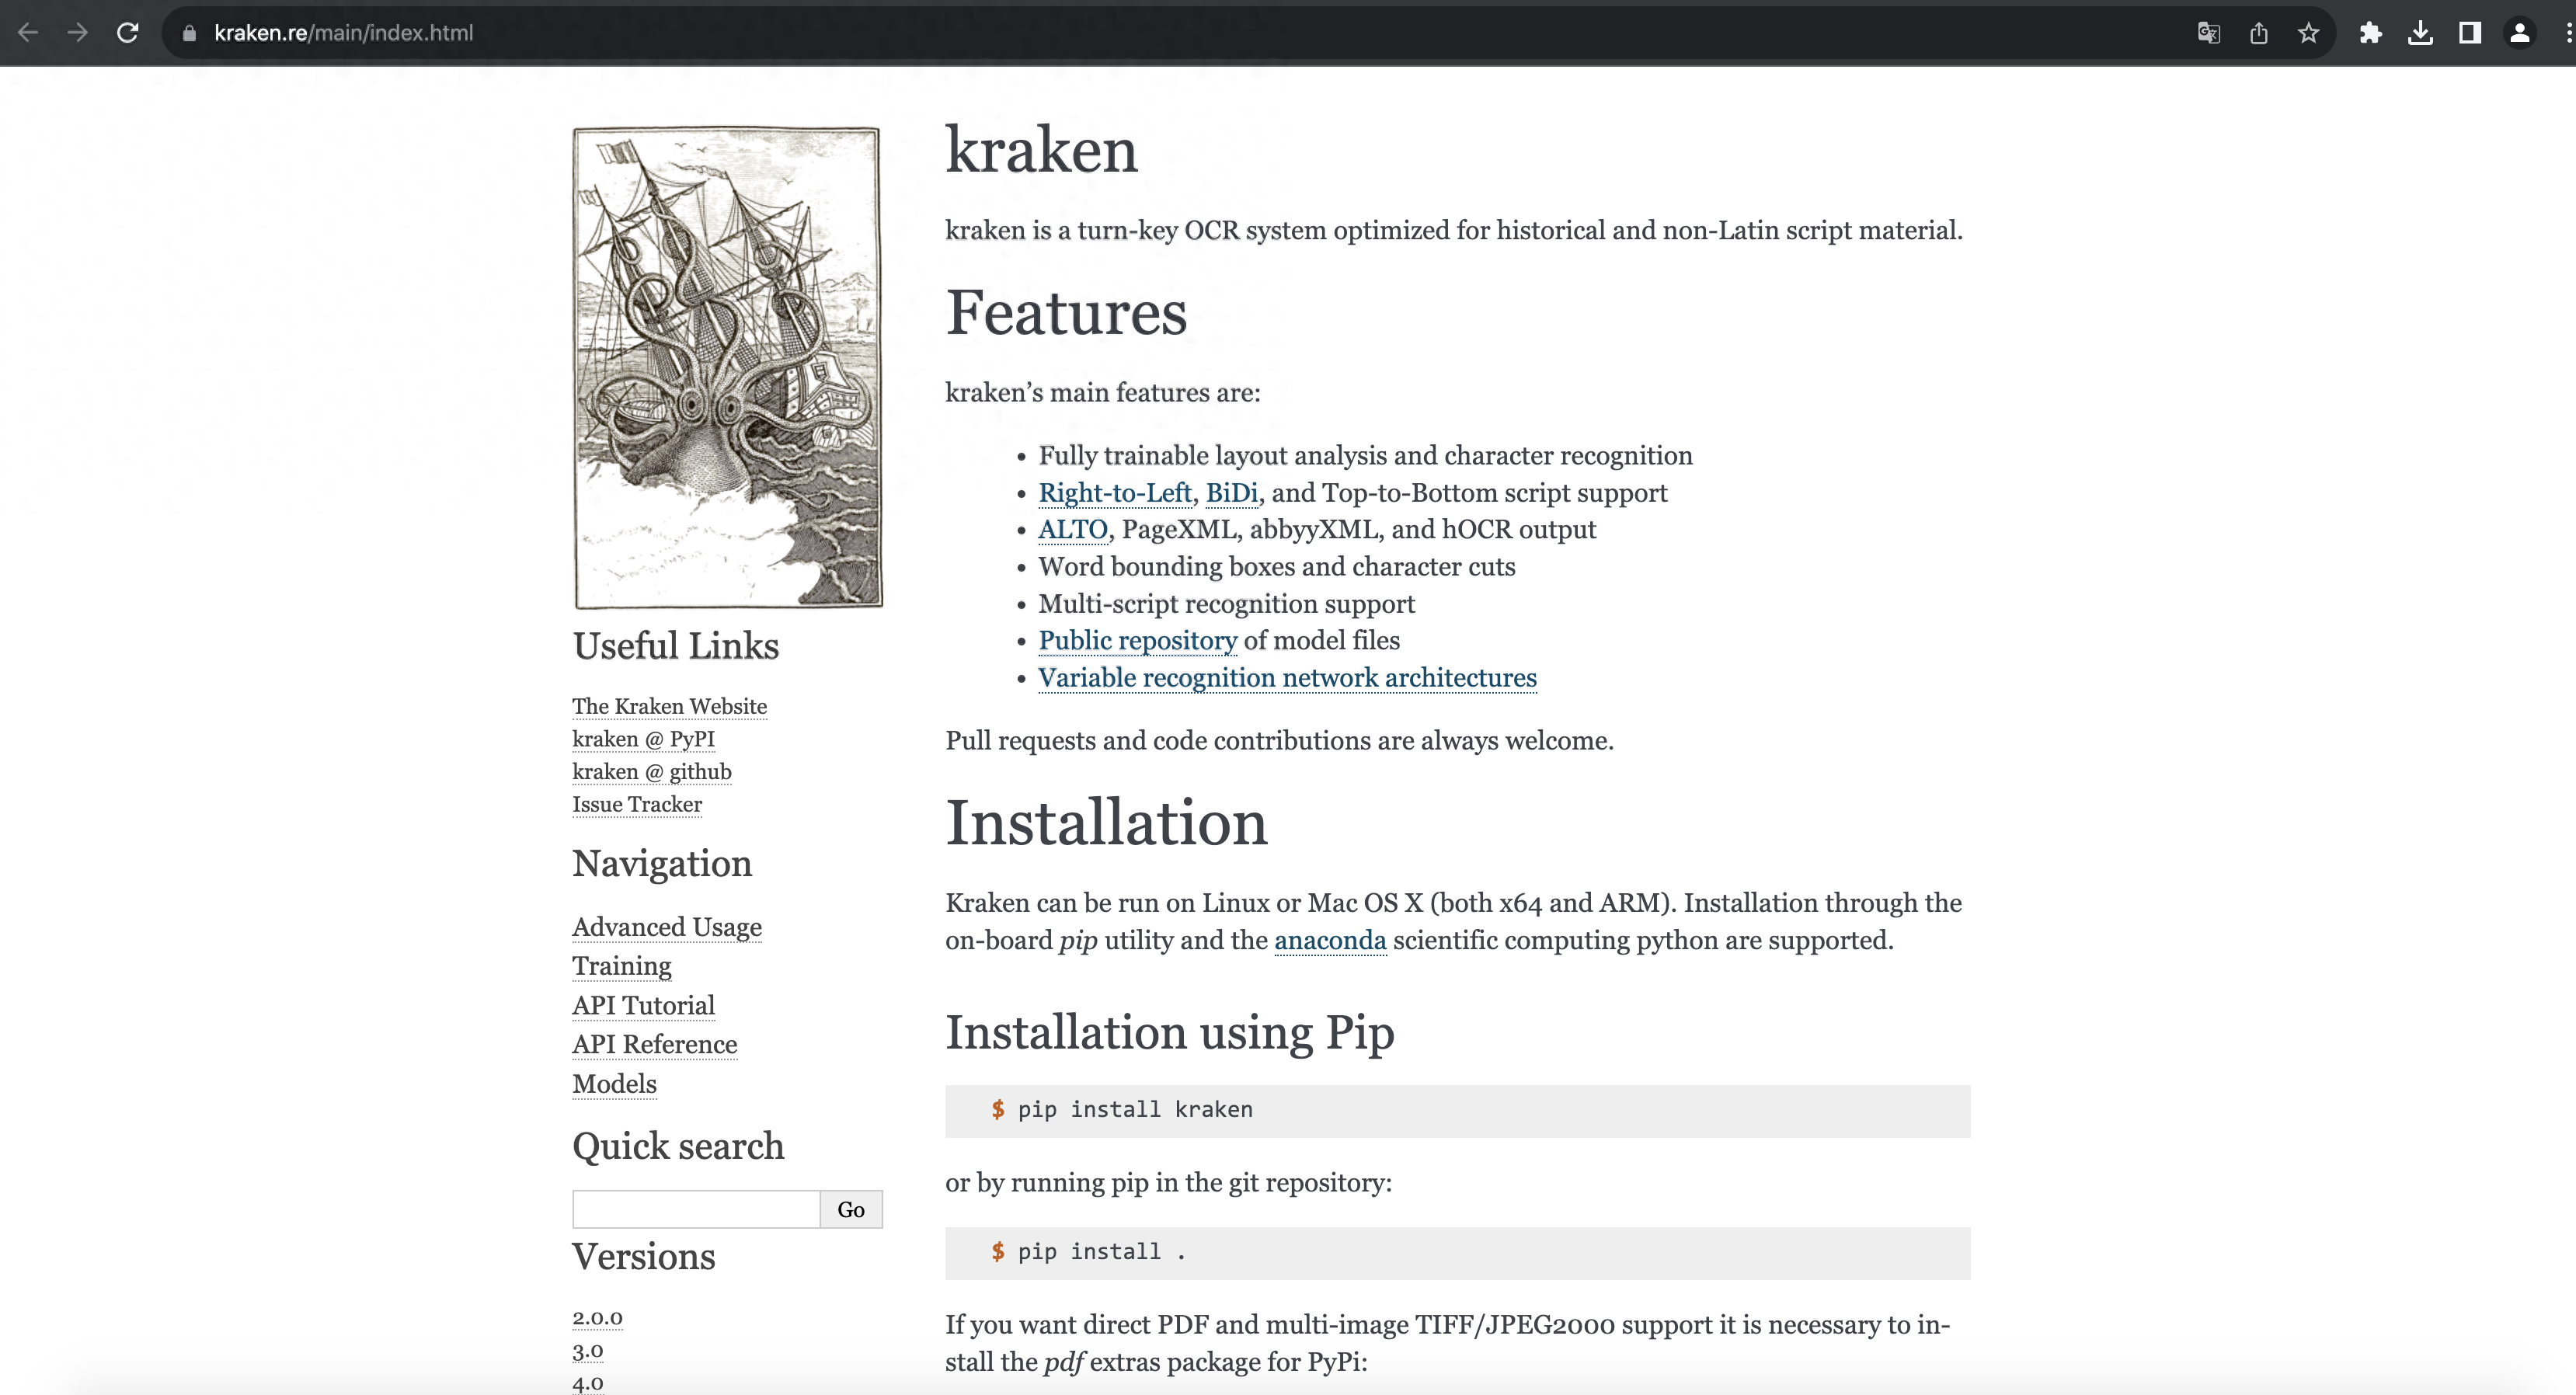Open browser extensions puzzle icon
Viewport: 2576px width, 1395px height.
(2370, 33)
